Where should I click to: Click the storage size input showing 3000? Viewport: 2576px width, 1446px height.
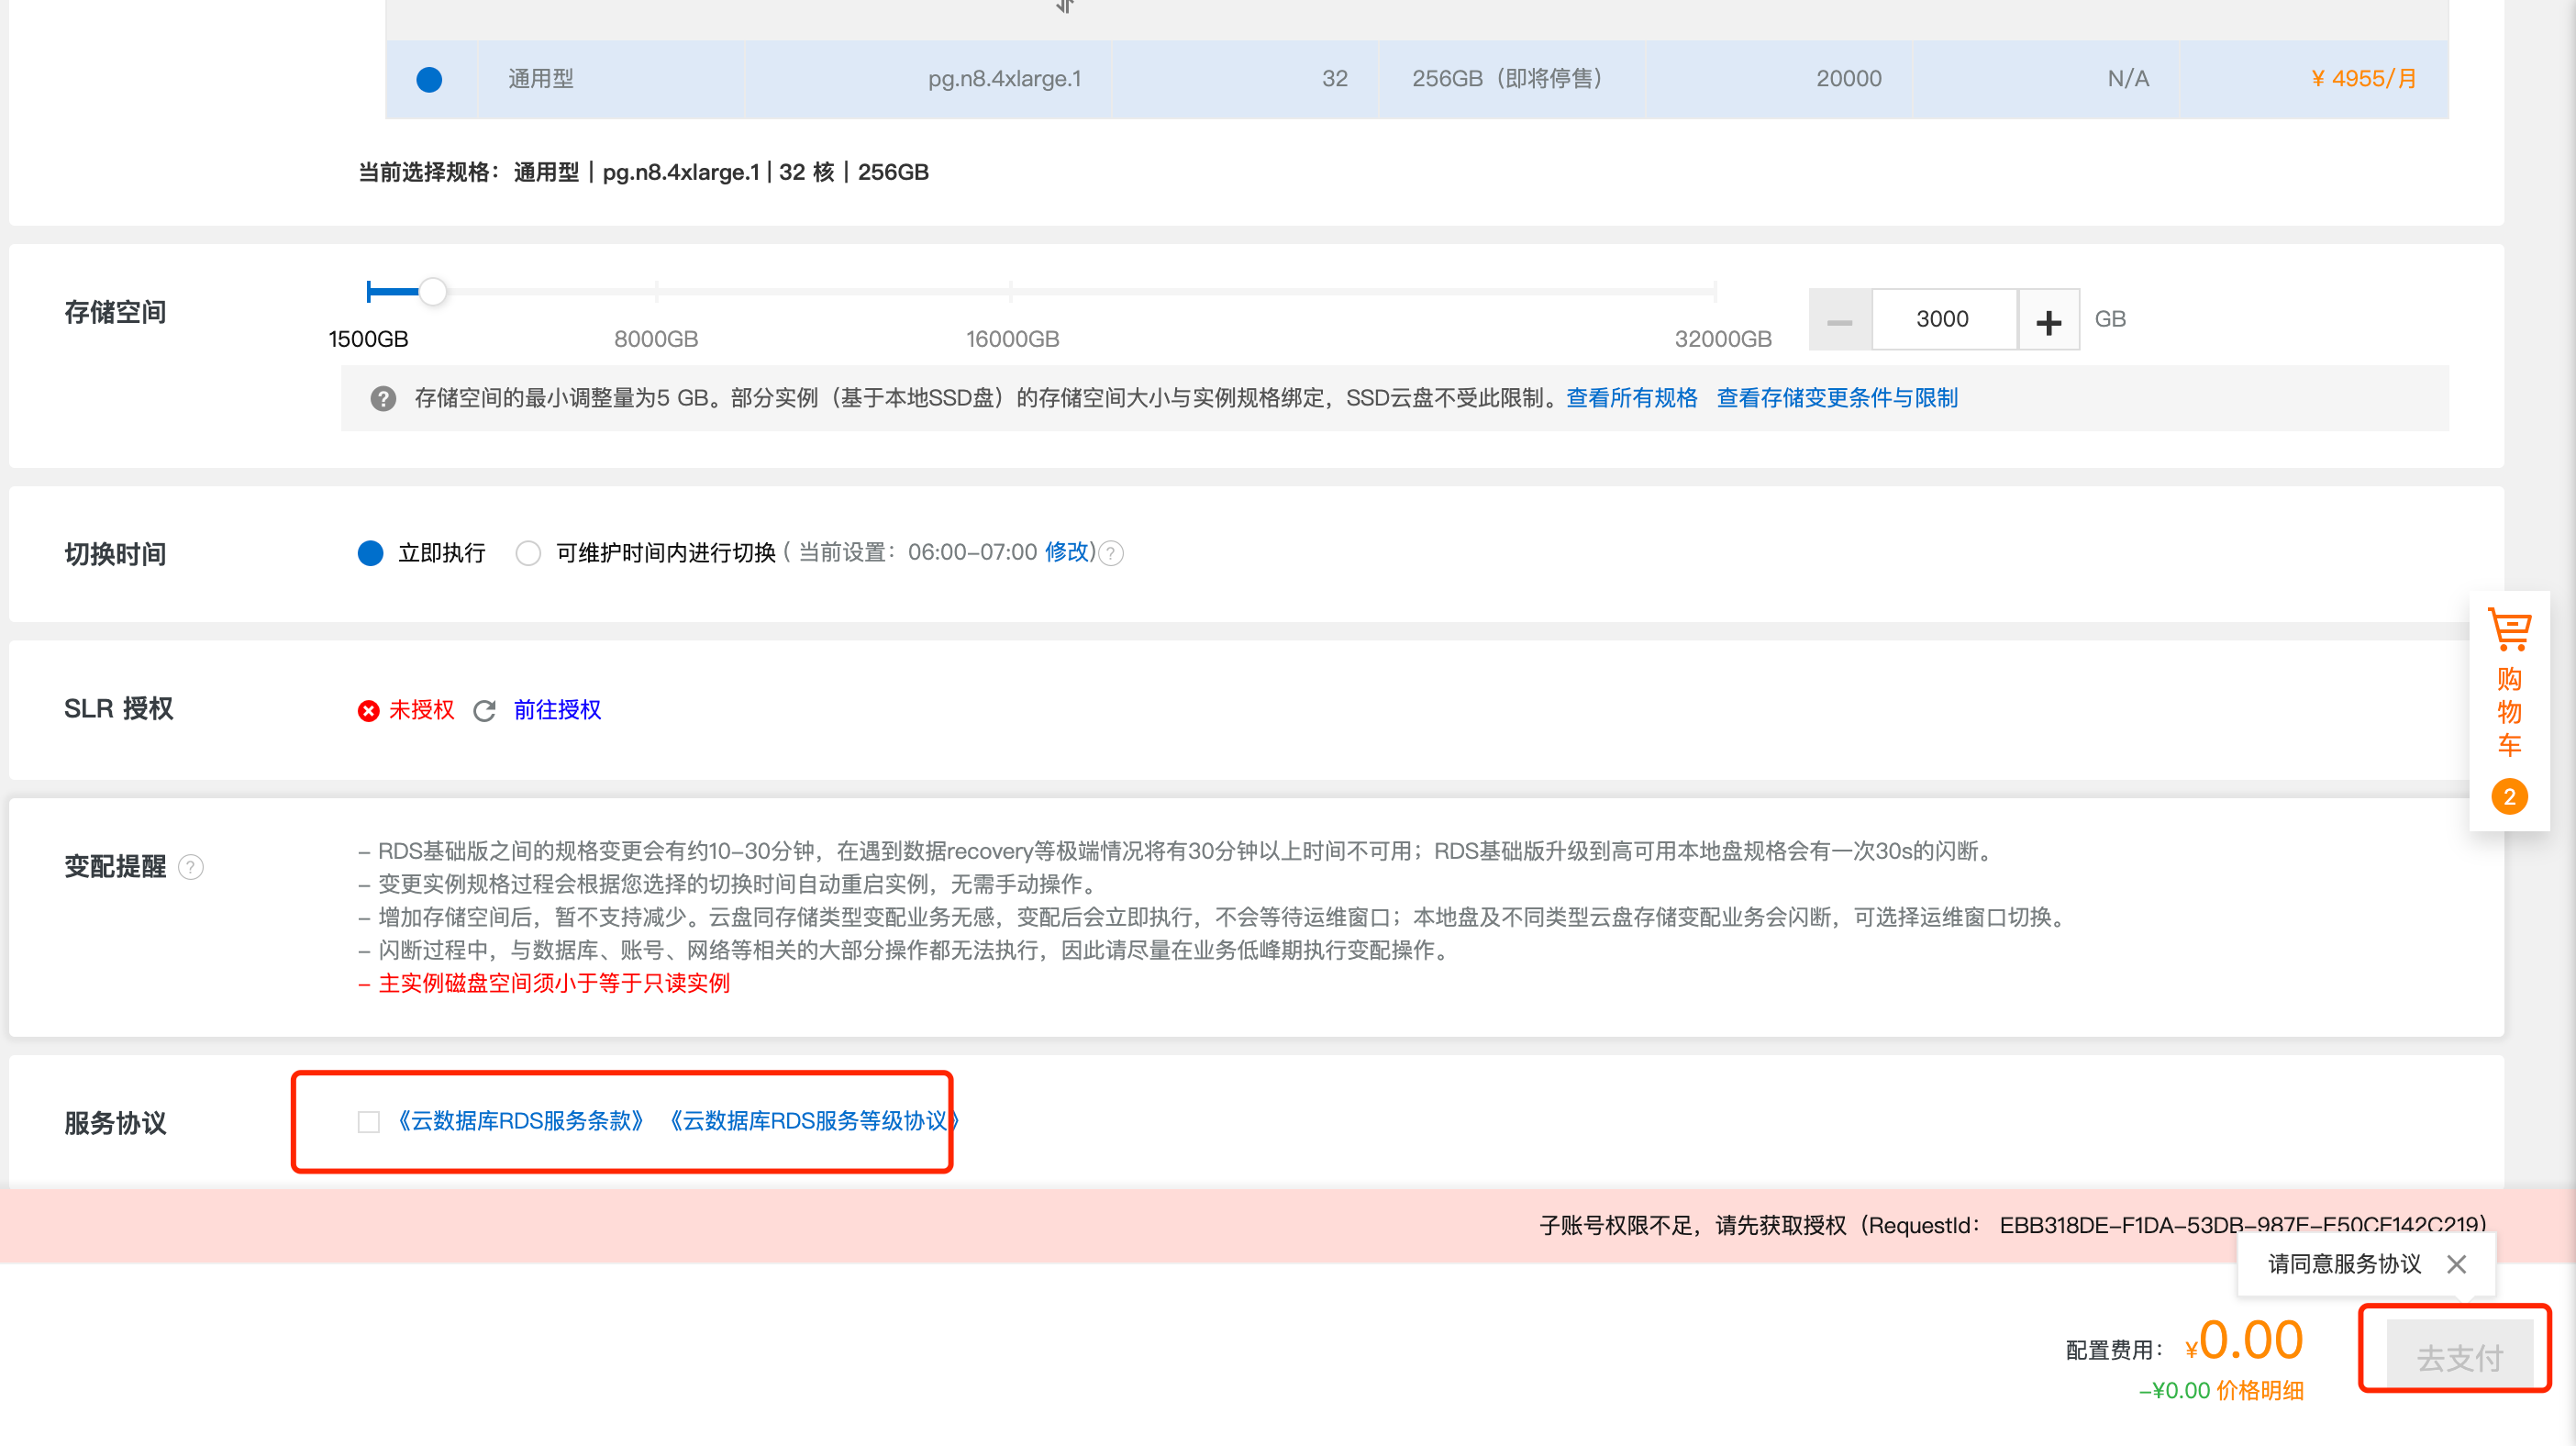pos(1943,320)
